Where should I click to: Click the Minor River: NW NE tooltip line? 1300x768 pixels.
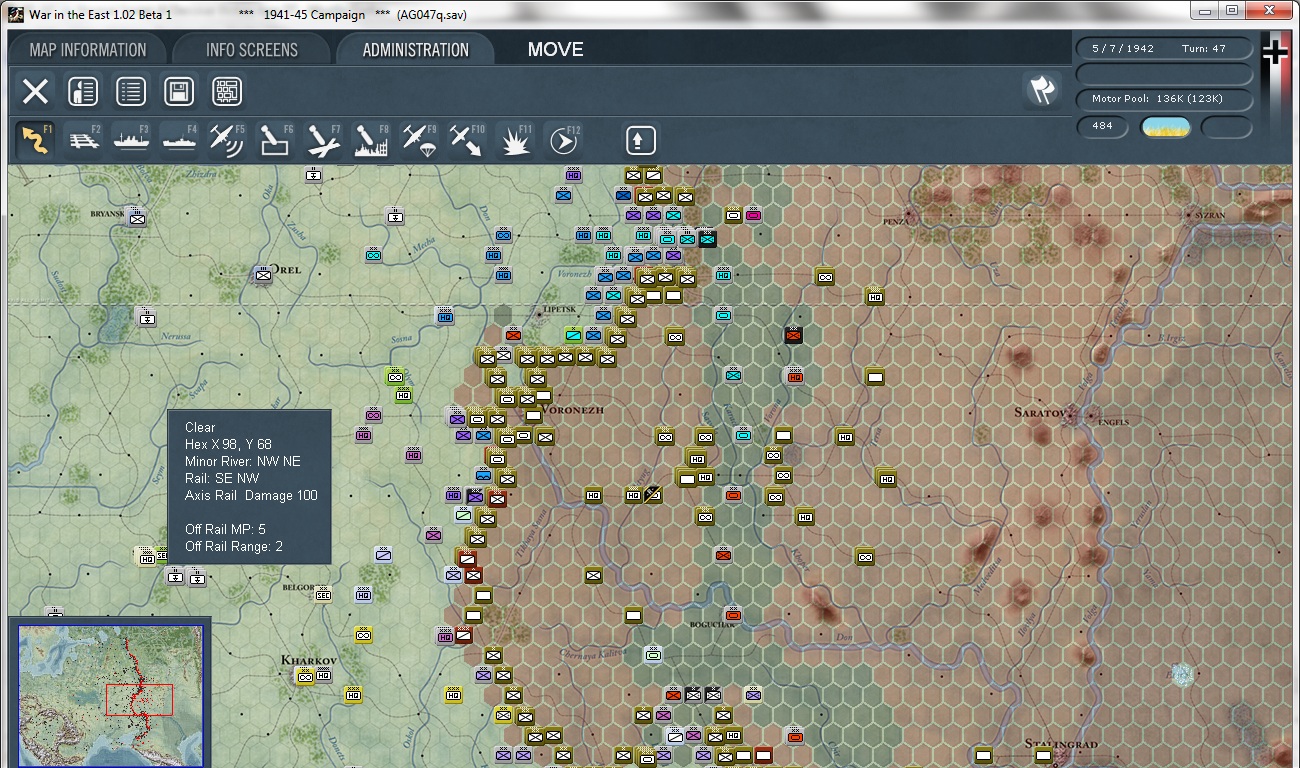pyautogui.click(x=242, y=462)
